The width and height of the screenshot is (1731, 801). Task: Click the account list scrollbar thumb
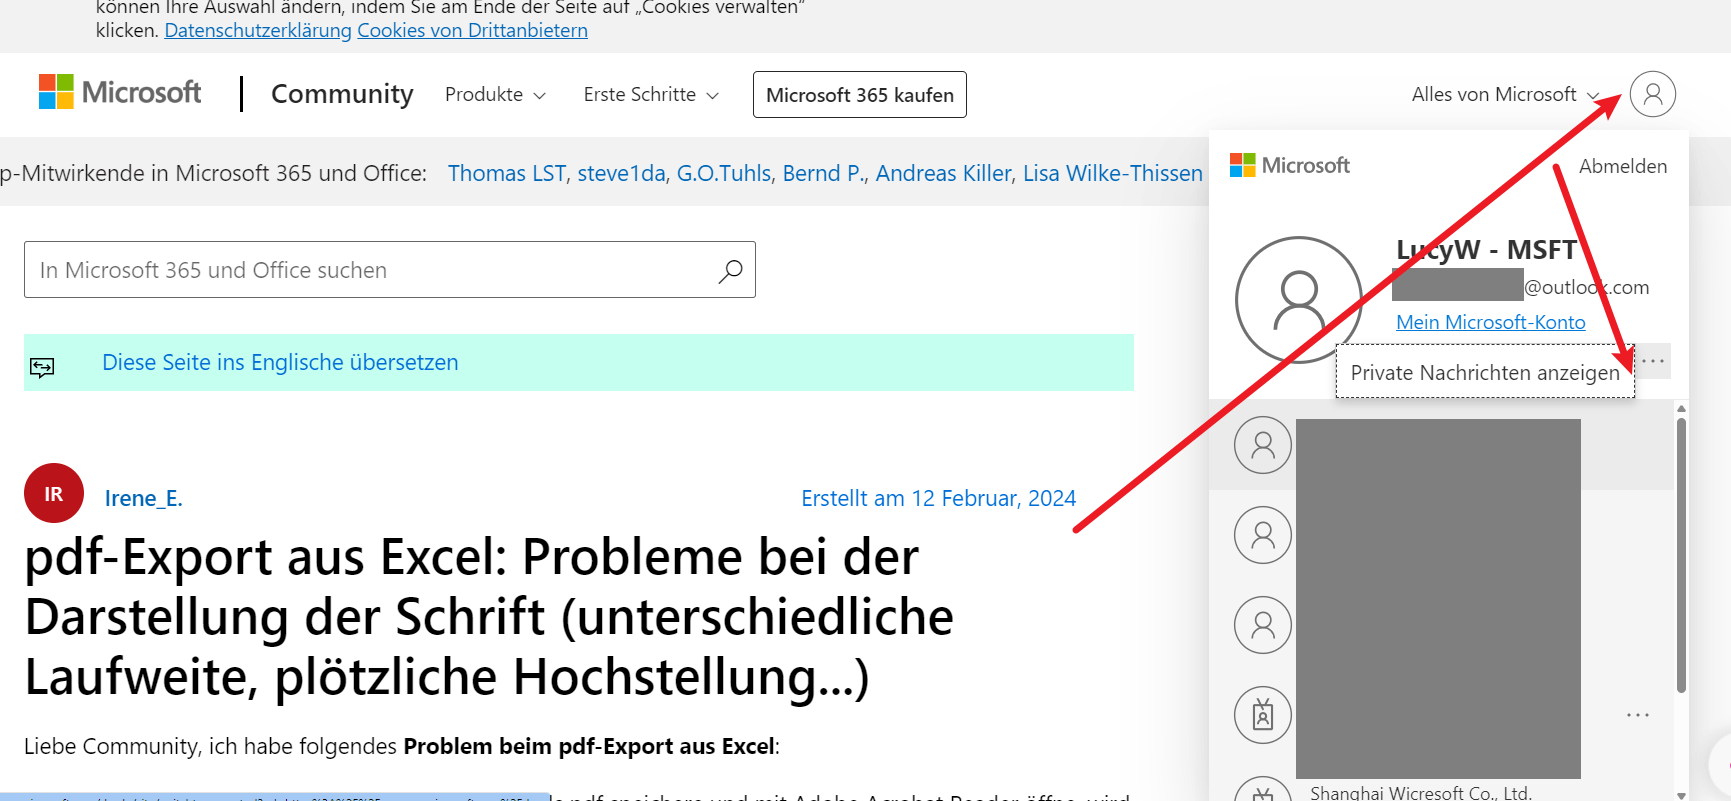click(1681, 555)
